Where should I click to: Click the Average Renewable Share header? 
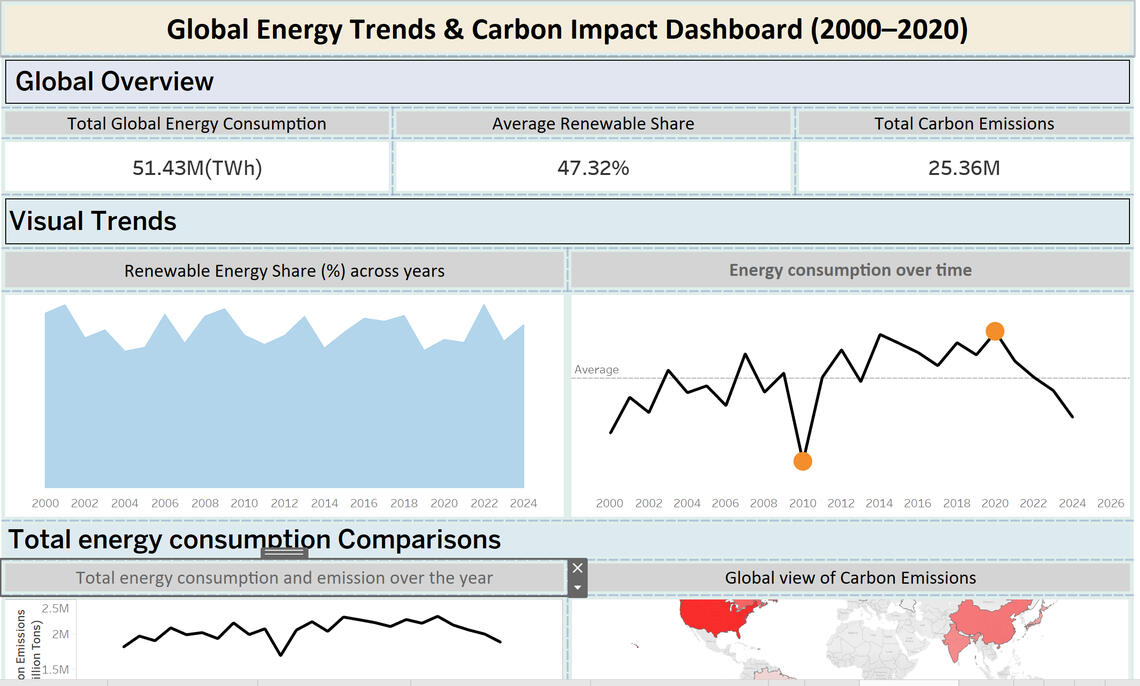click(x=593, y=124)
